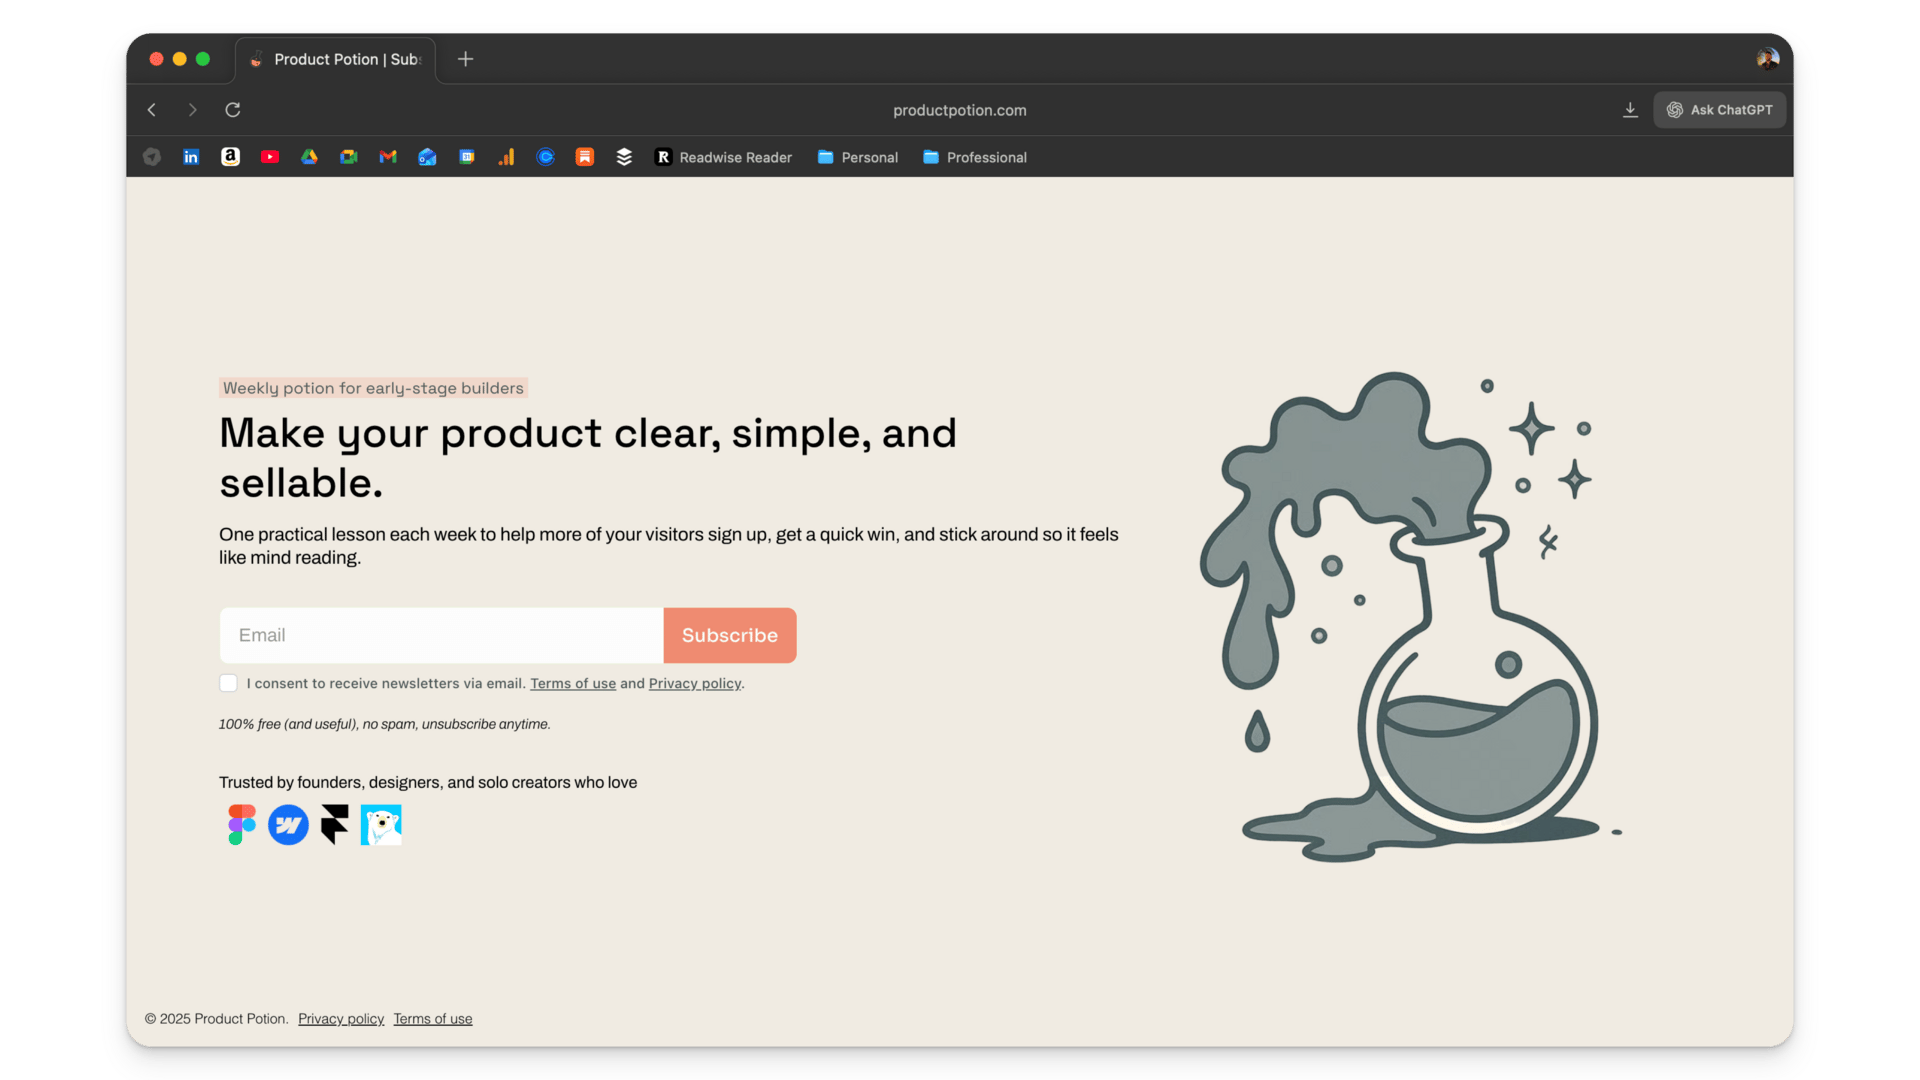Expand the Professional bookmarks folder
Viewport: 1920px width, 1080px height.
(975, 157)
